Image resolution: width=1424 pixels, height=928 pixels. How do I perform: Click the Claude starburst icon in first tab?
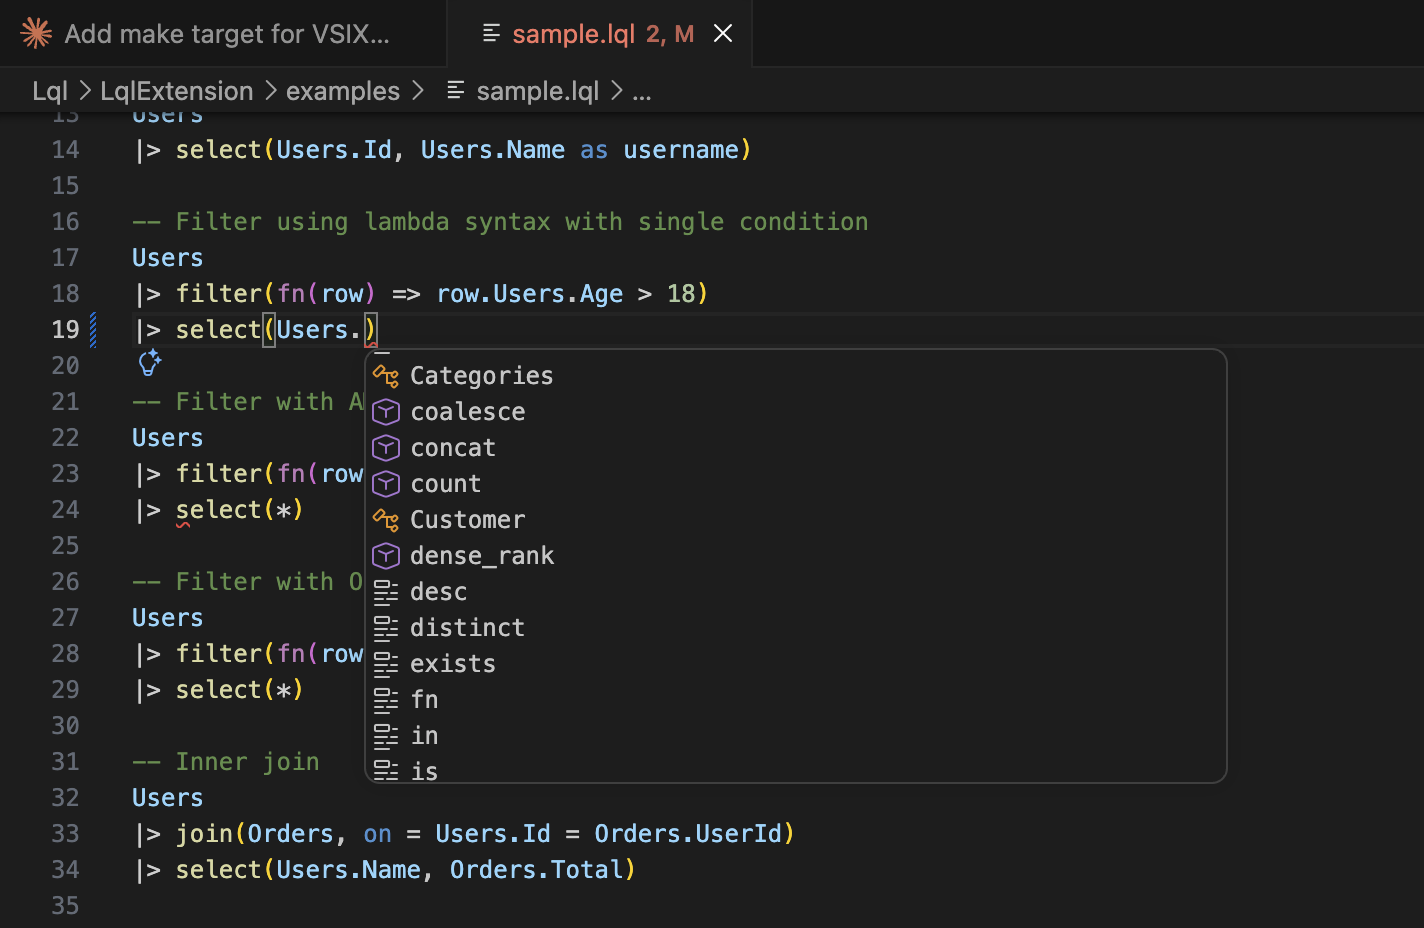click(x=36, y=33)
